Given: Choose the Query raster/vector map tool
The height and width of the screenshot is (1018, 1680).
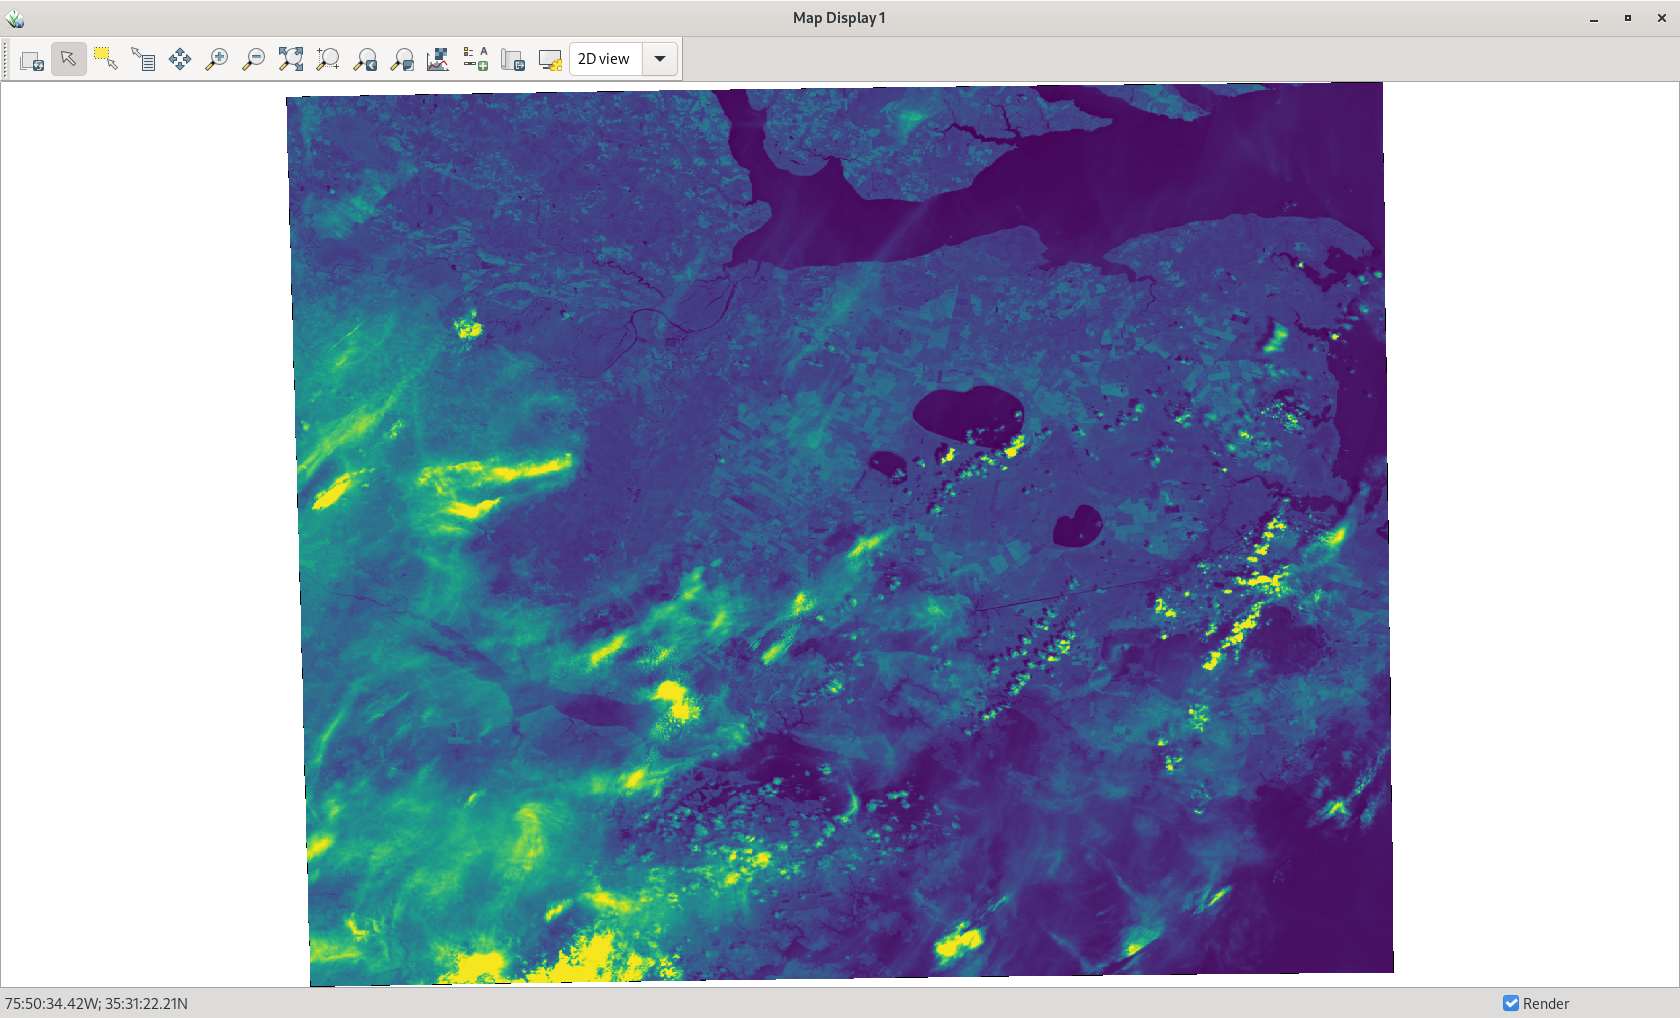Looking at the screenshot, I should point(143,60).
